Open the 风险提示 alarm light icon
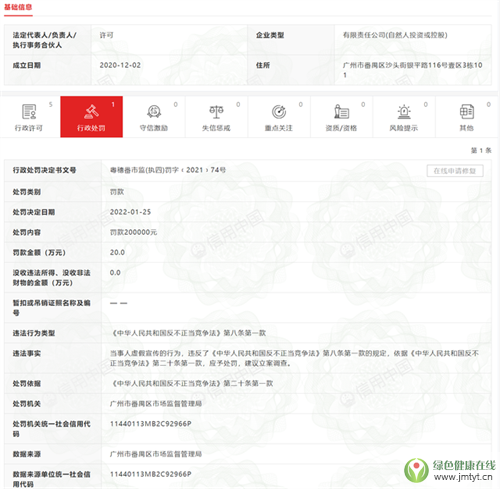Screen dimensions: 500x489 coord(404,111)
